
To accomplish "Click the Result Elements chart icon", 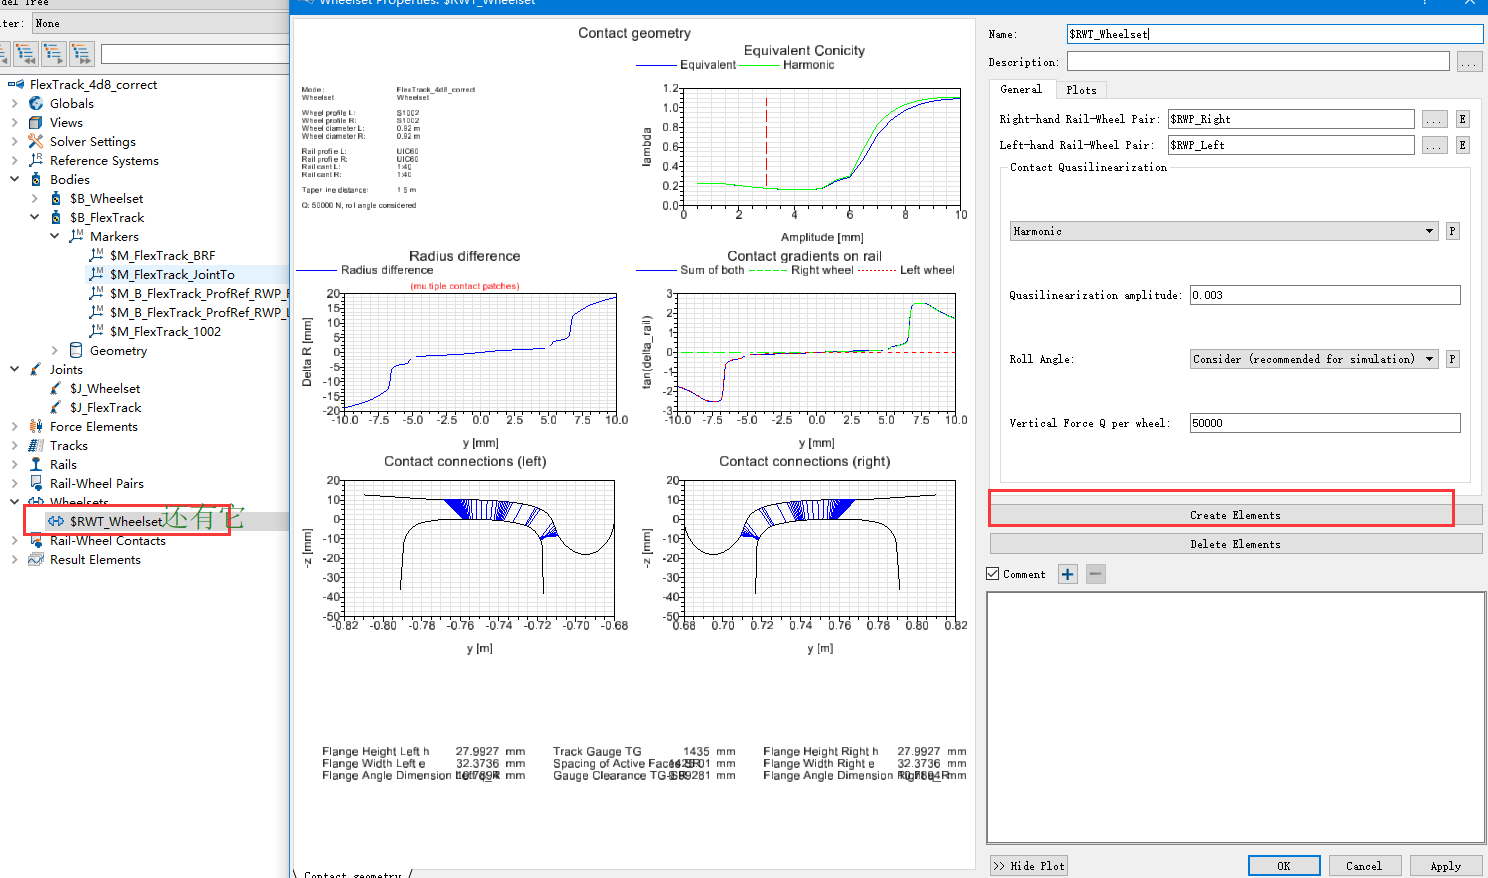I will point(36,560).
